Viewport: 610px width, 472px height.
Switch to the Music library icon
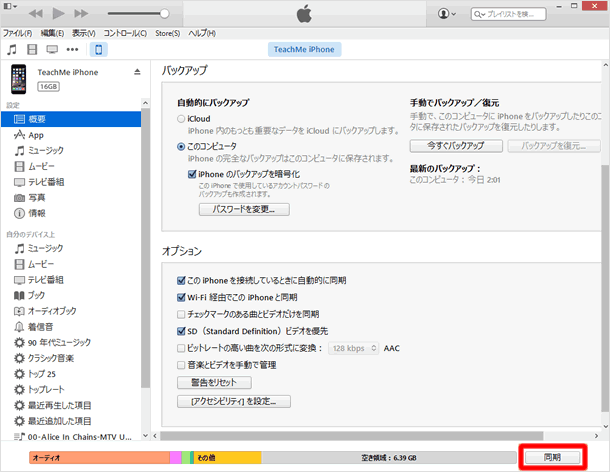(x=12, y=49)
